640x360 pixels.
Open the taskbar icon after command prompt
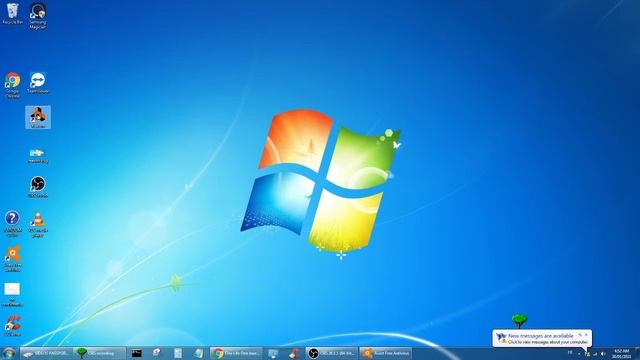click(x=157, y=353)
